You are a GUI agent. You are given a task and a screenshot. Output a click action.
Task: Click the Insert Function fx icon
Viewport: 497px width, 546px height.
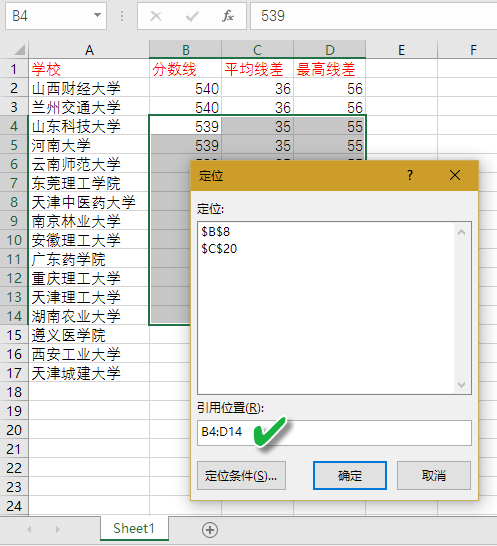228,16
